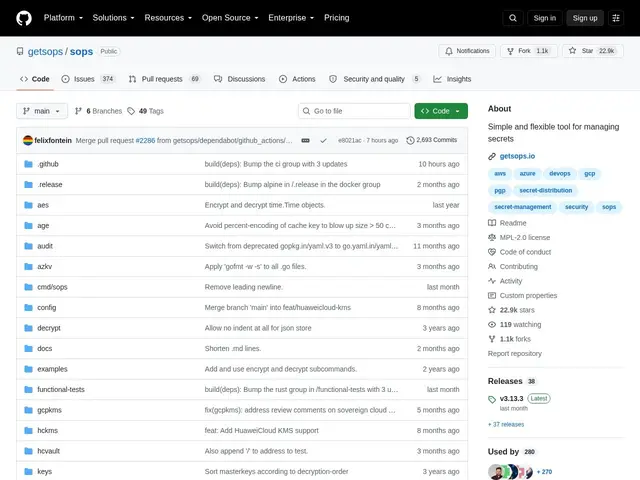
Task: Open Code of conduct
Action: 520,252
